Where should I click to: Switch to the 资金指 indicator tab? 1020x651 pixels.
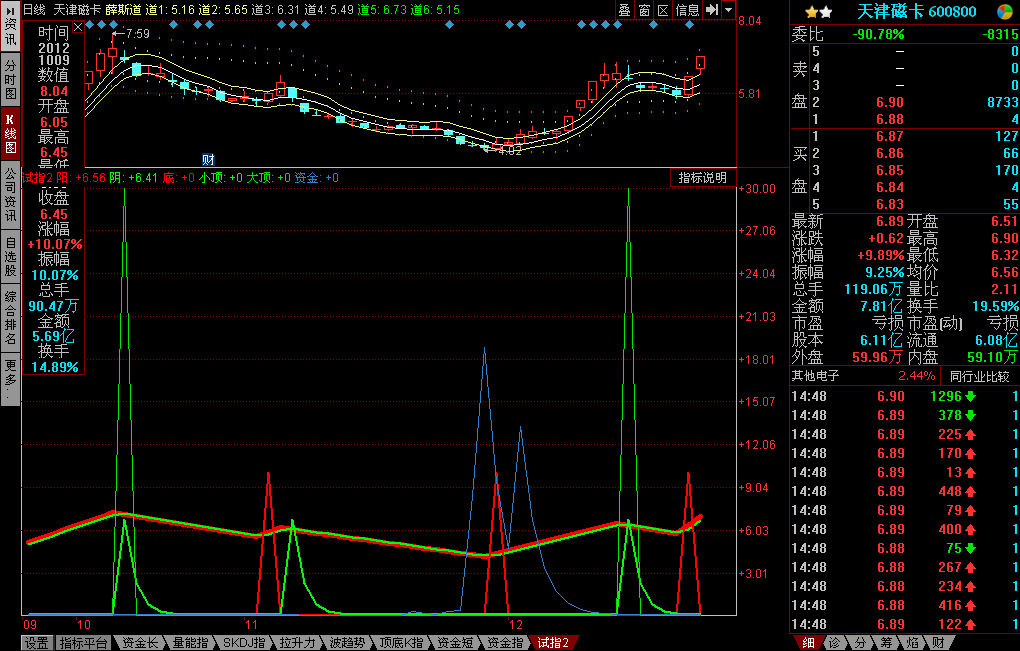(x=505, y=643)
